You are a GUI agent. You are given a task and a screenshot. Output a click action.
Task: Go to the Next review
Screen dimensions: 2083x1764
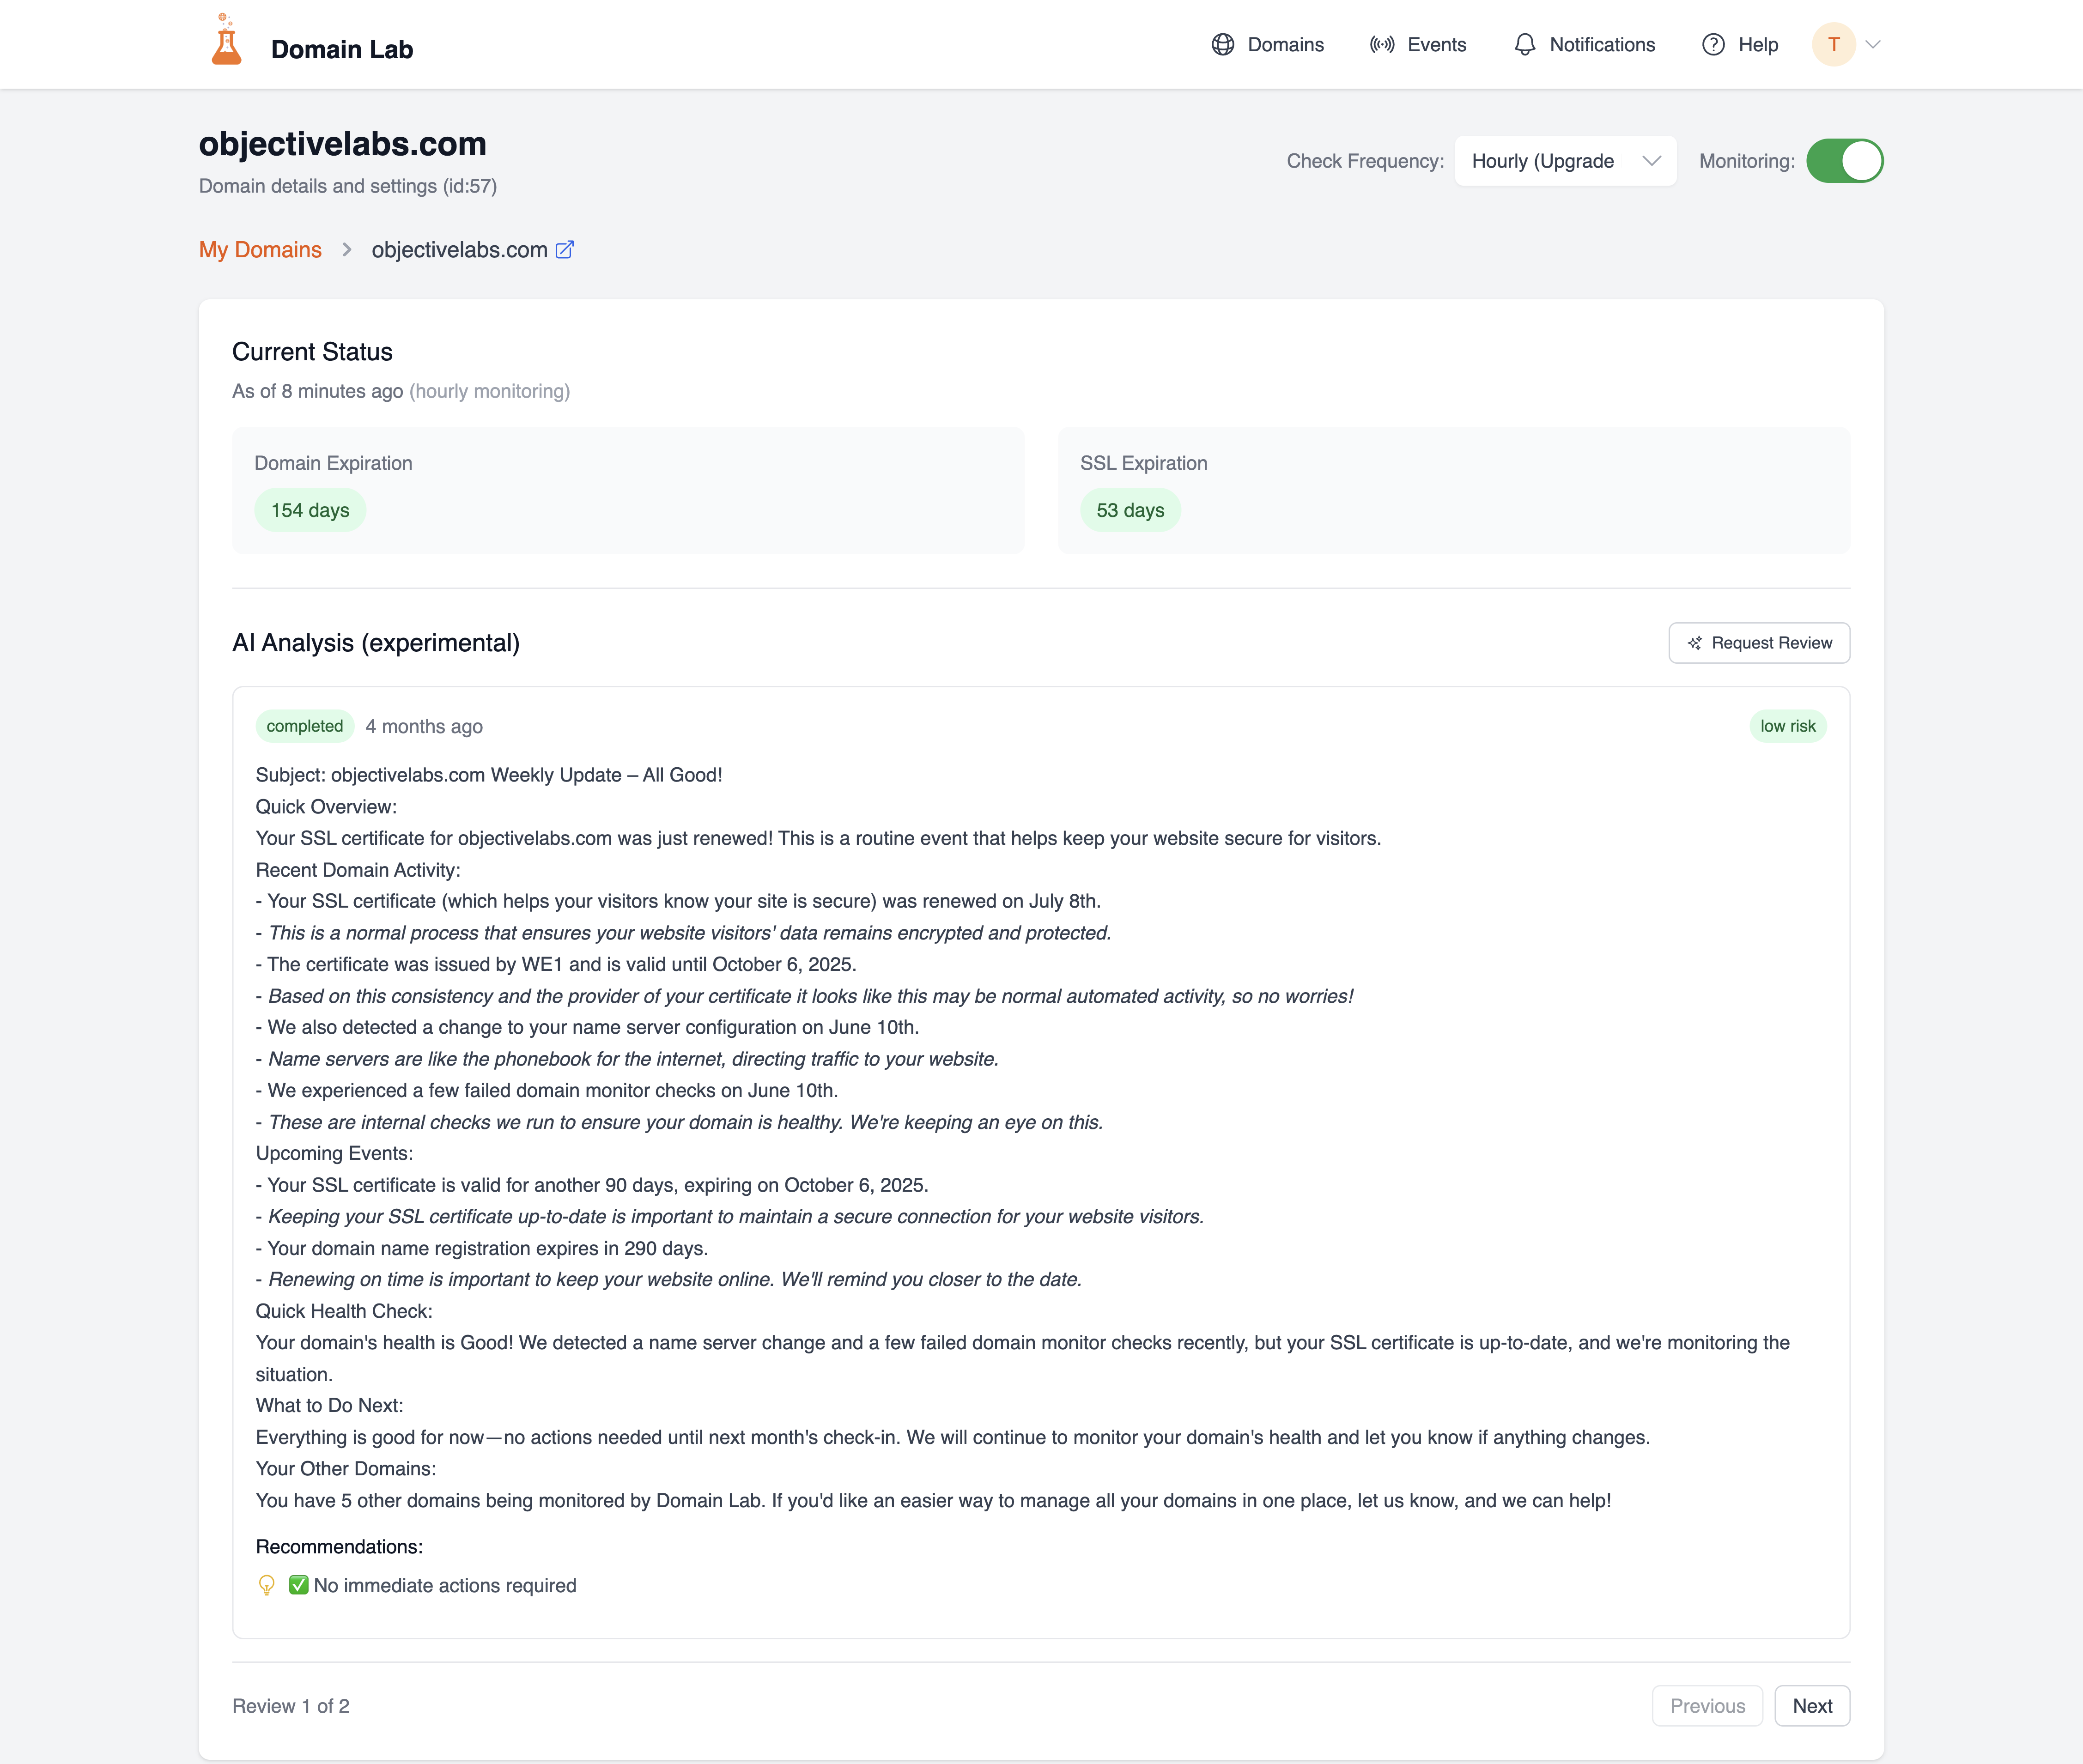coord(1811,1706)
